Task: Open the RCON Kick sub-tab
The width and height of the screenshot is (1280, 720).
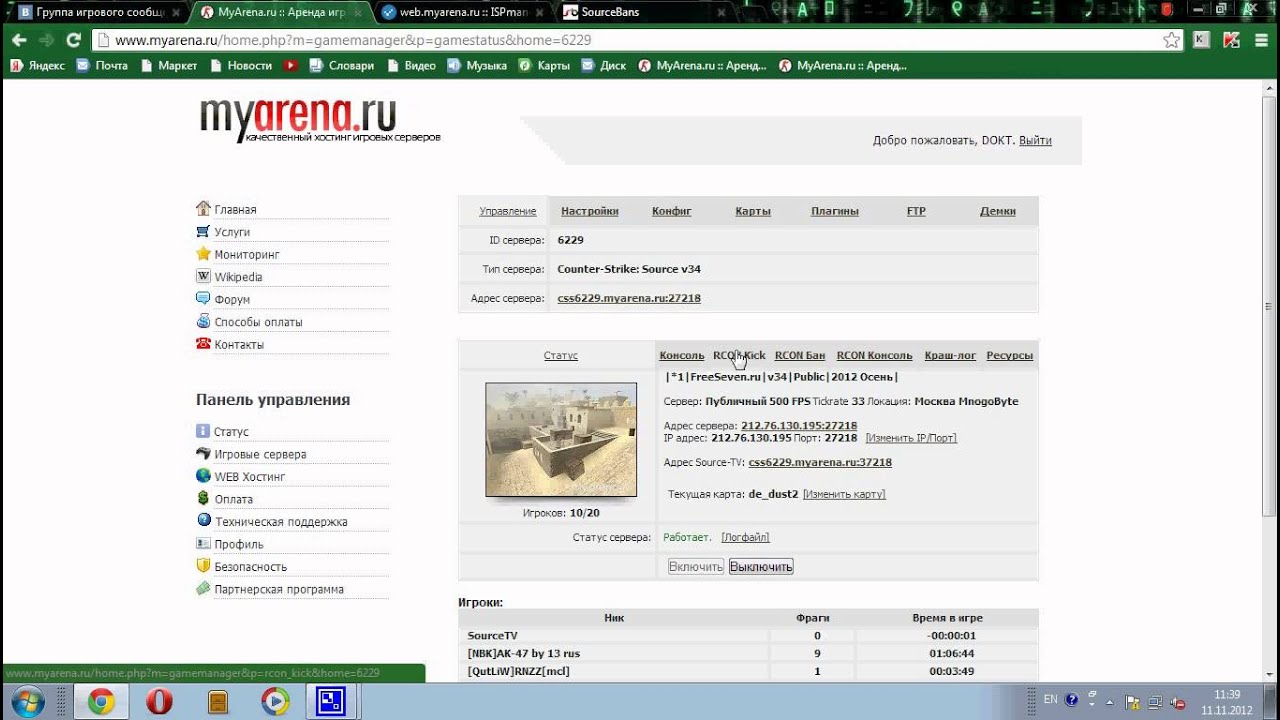Action: click(739, 355)
